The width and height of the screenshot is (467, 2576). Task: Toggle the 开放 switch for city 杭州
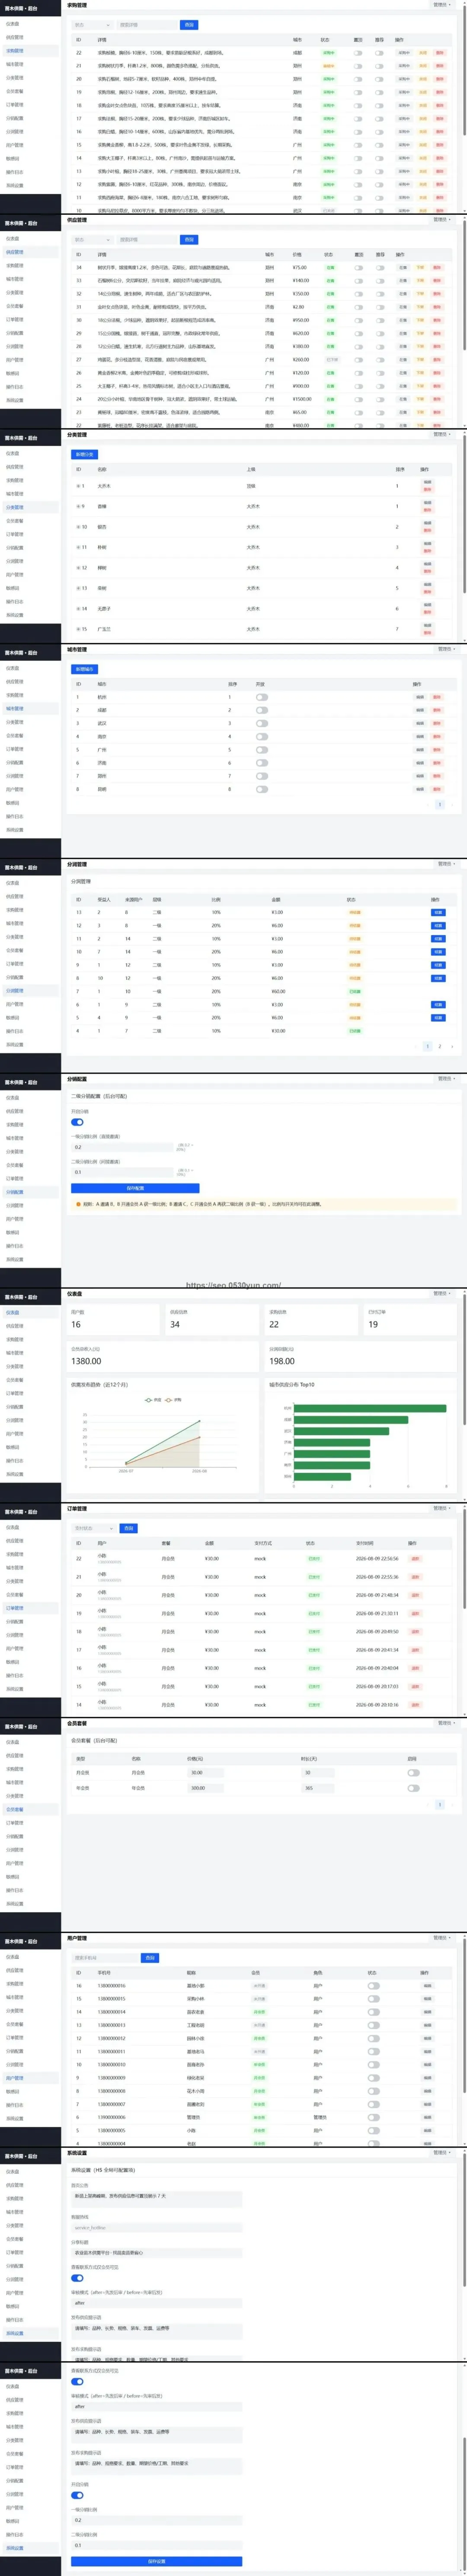tap(261, 697)
